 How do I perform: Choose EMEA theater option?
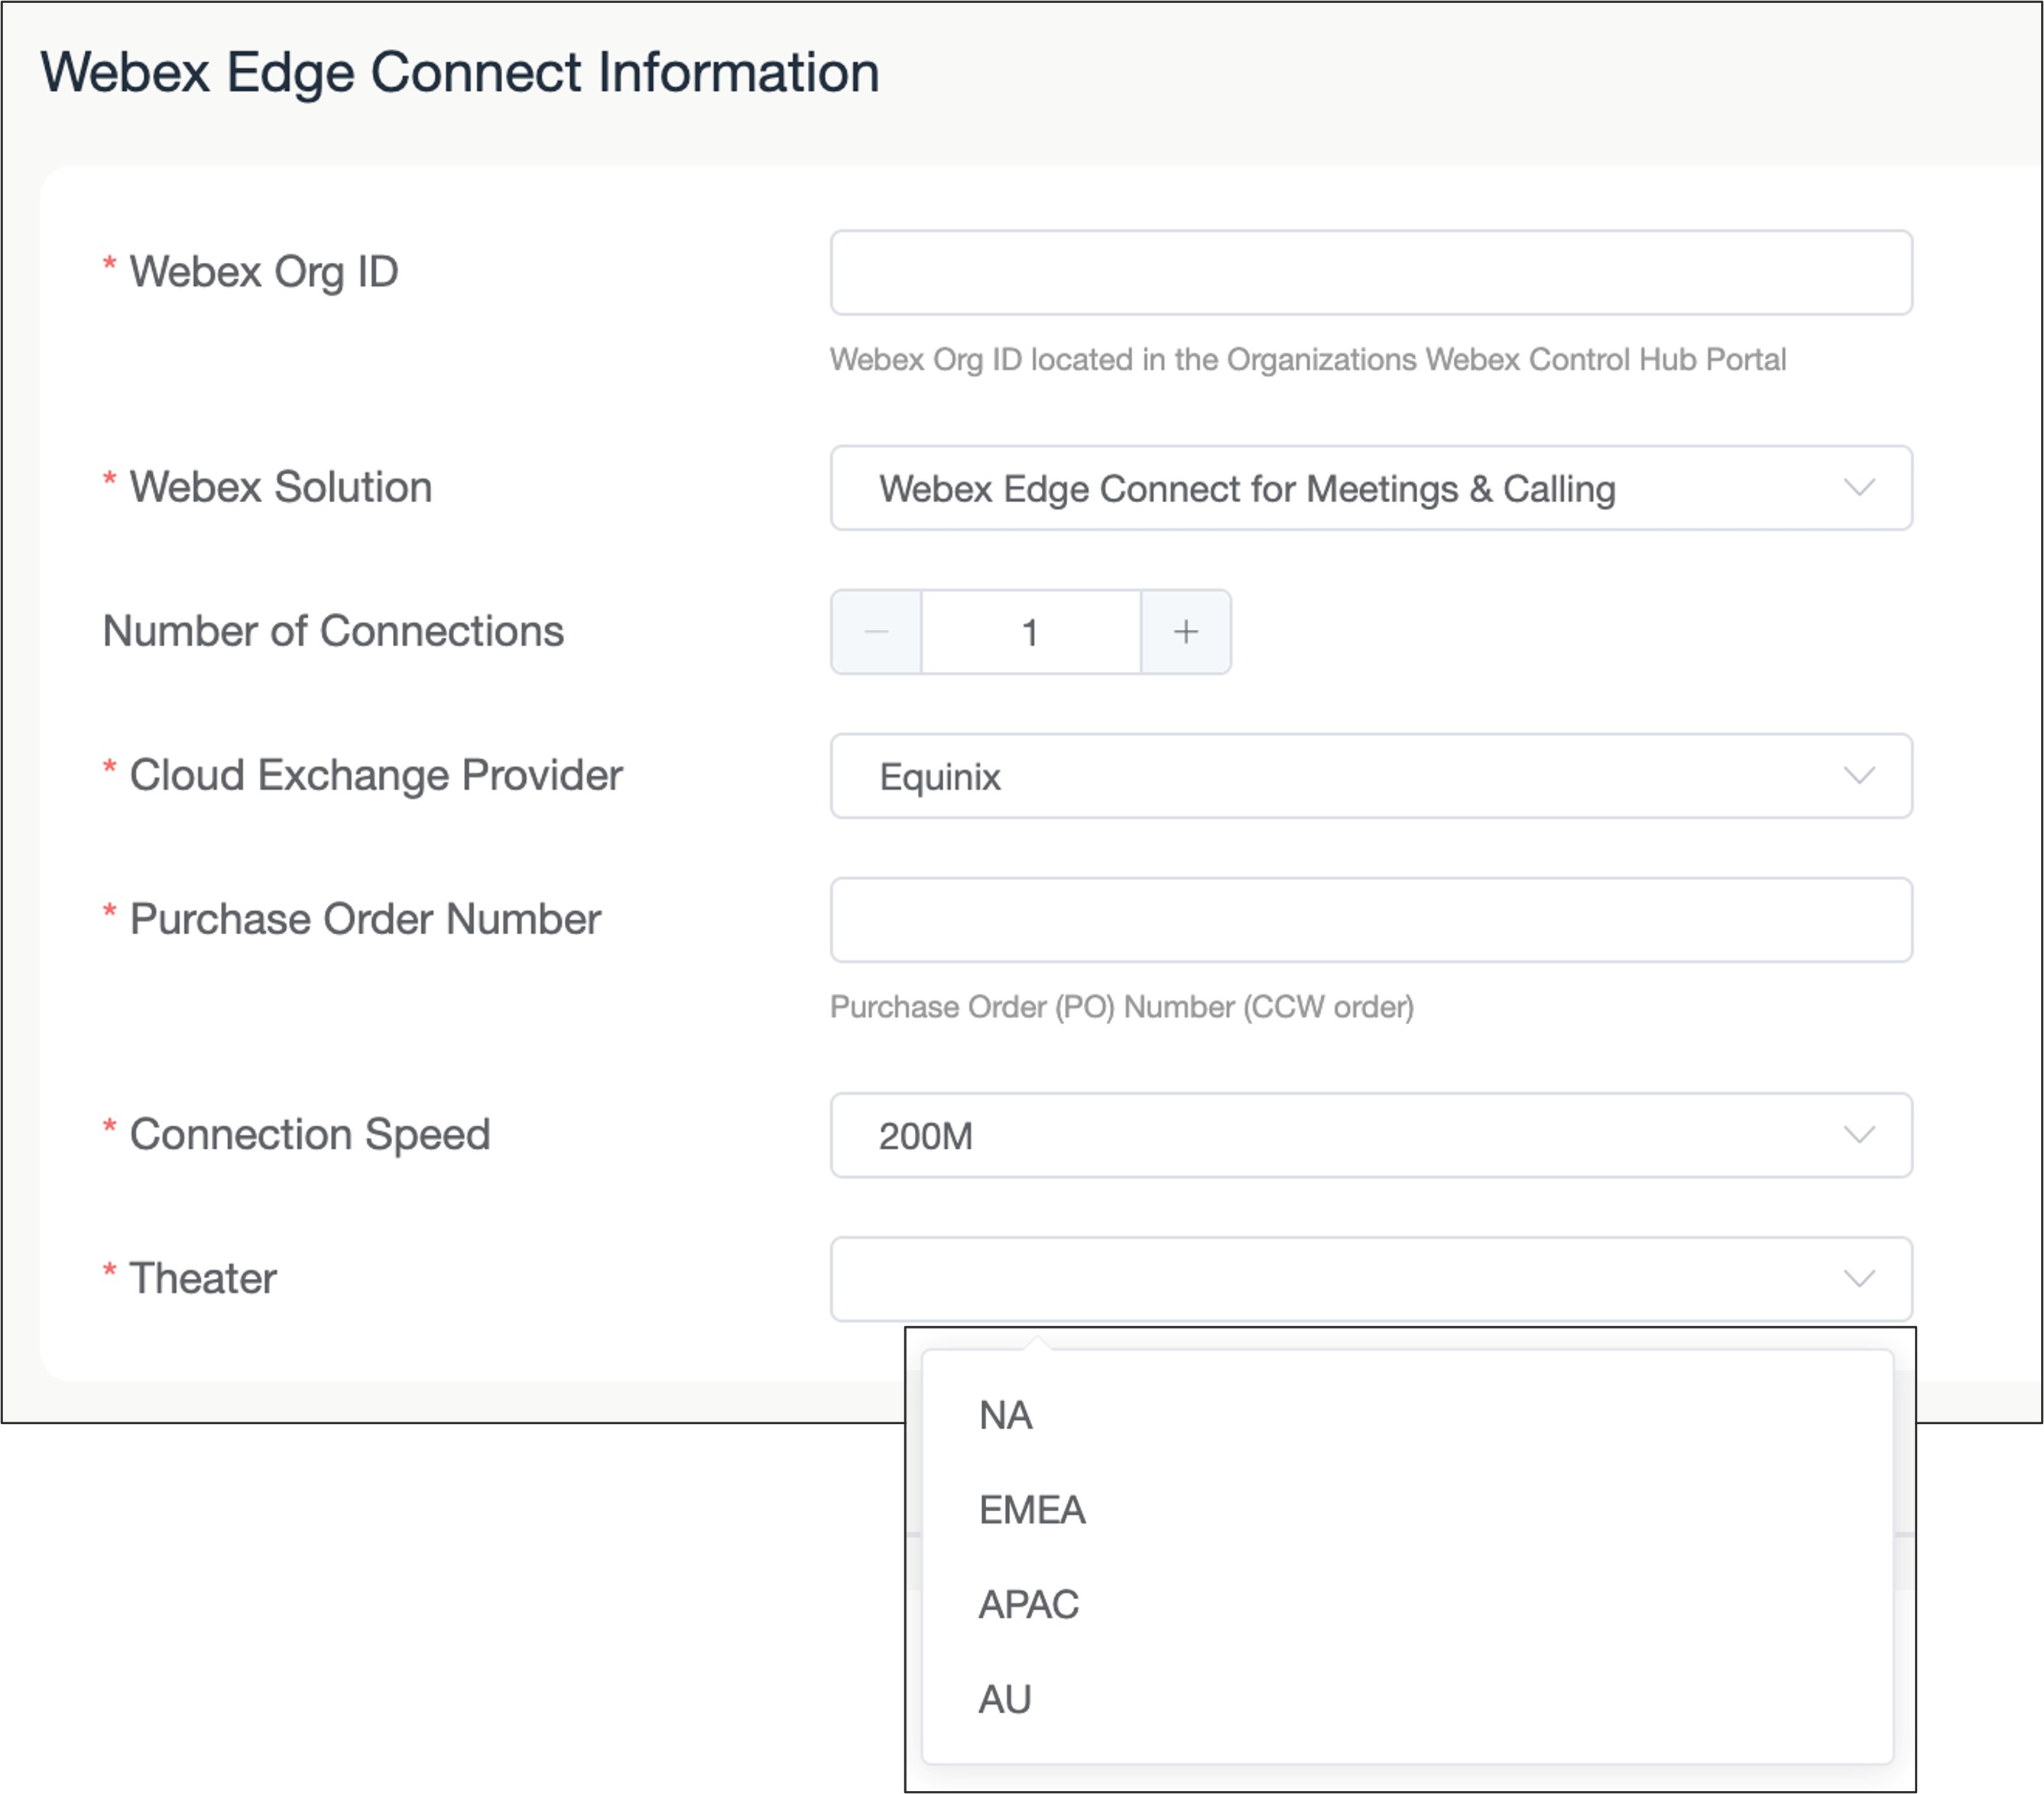(x=1032, y=1510)
